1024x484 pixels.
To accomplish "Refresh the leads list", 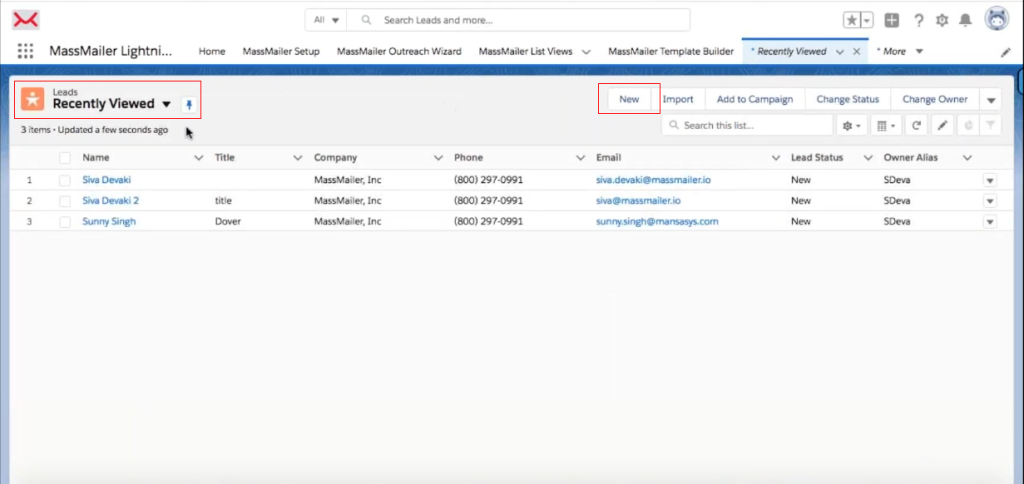I will tap(916, 125).
